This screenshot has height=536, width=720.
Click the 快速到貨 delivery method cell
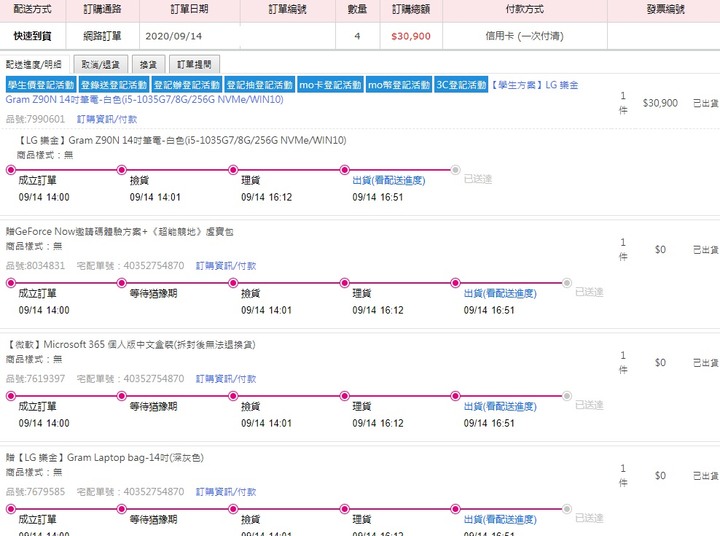(33, 36)
